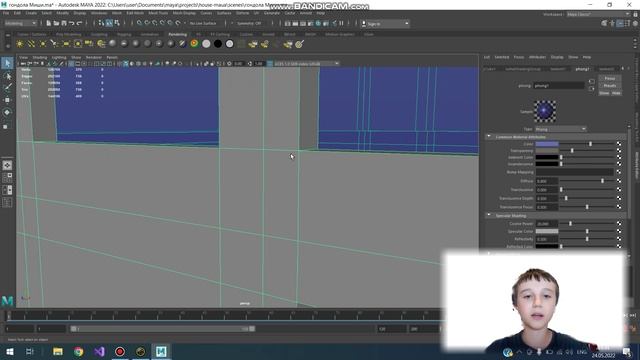
Task: Click the pause render icon in status line
Action: tap(342, 23)
